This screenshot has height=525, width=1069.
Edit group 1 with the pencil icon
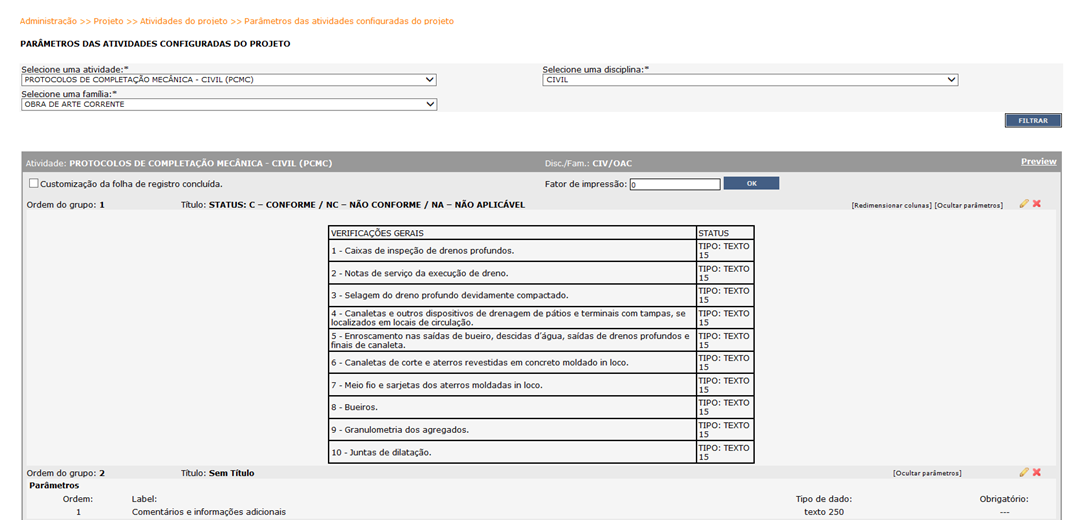pyautogui.click(x=1024, y=204)
